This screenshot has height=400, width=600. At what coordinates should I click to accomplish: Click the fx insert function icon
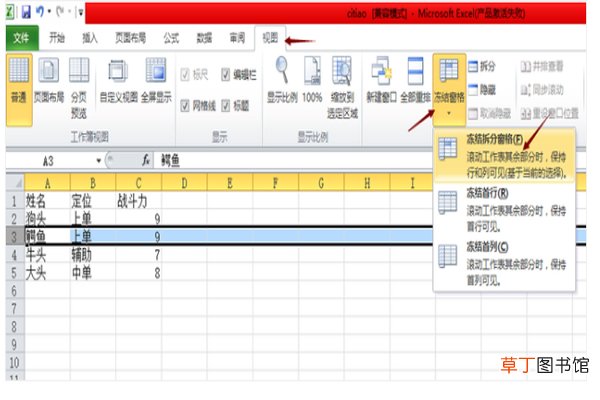[x=146, y=160]
